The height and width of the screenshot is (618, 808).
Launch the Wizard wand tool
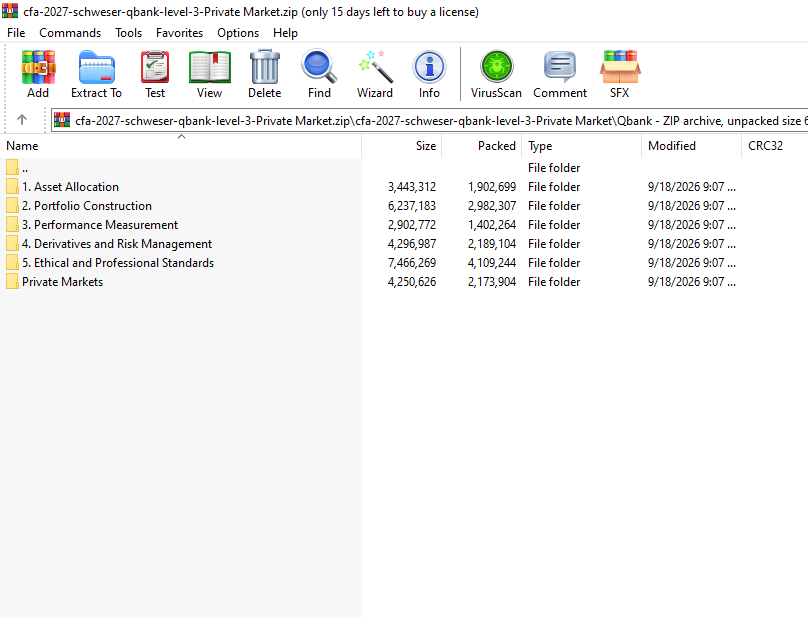(375, 74)
